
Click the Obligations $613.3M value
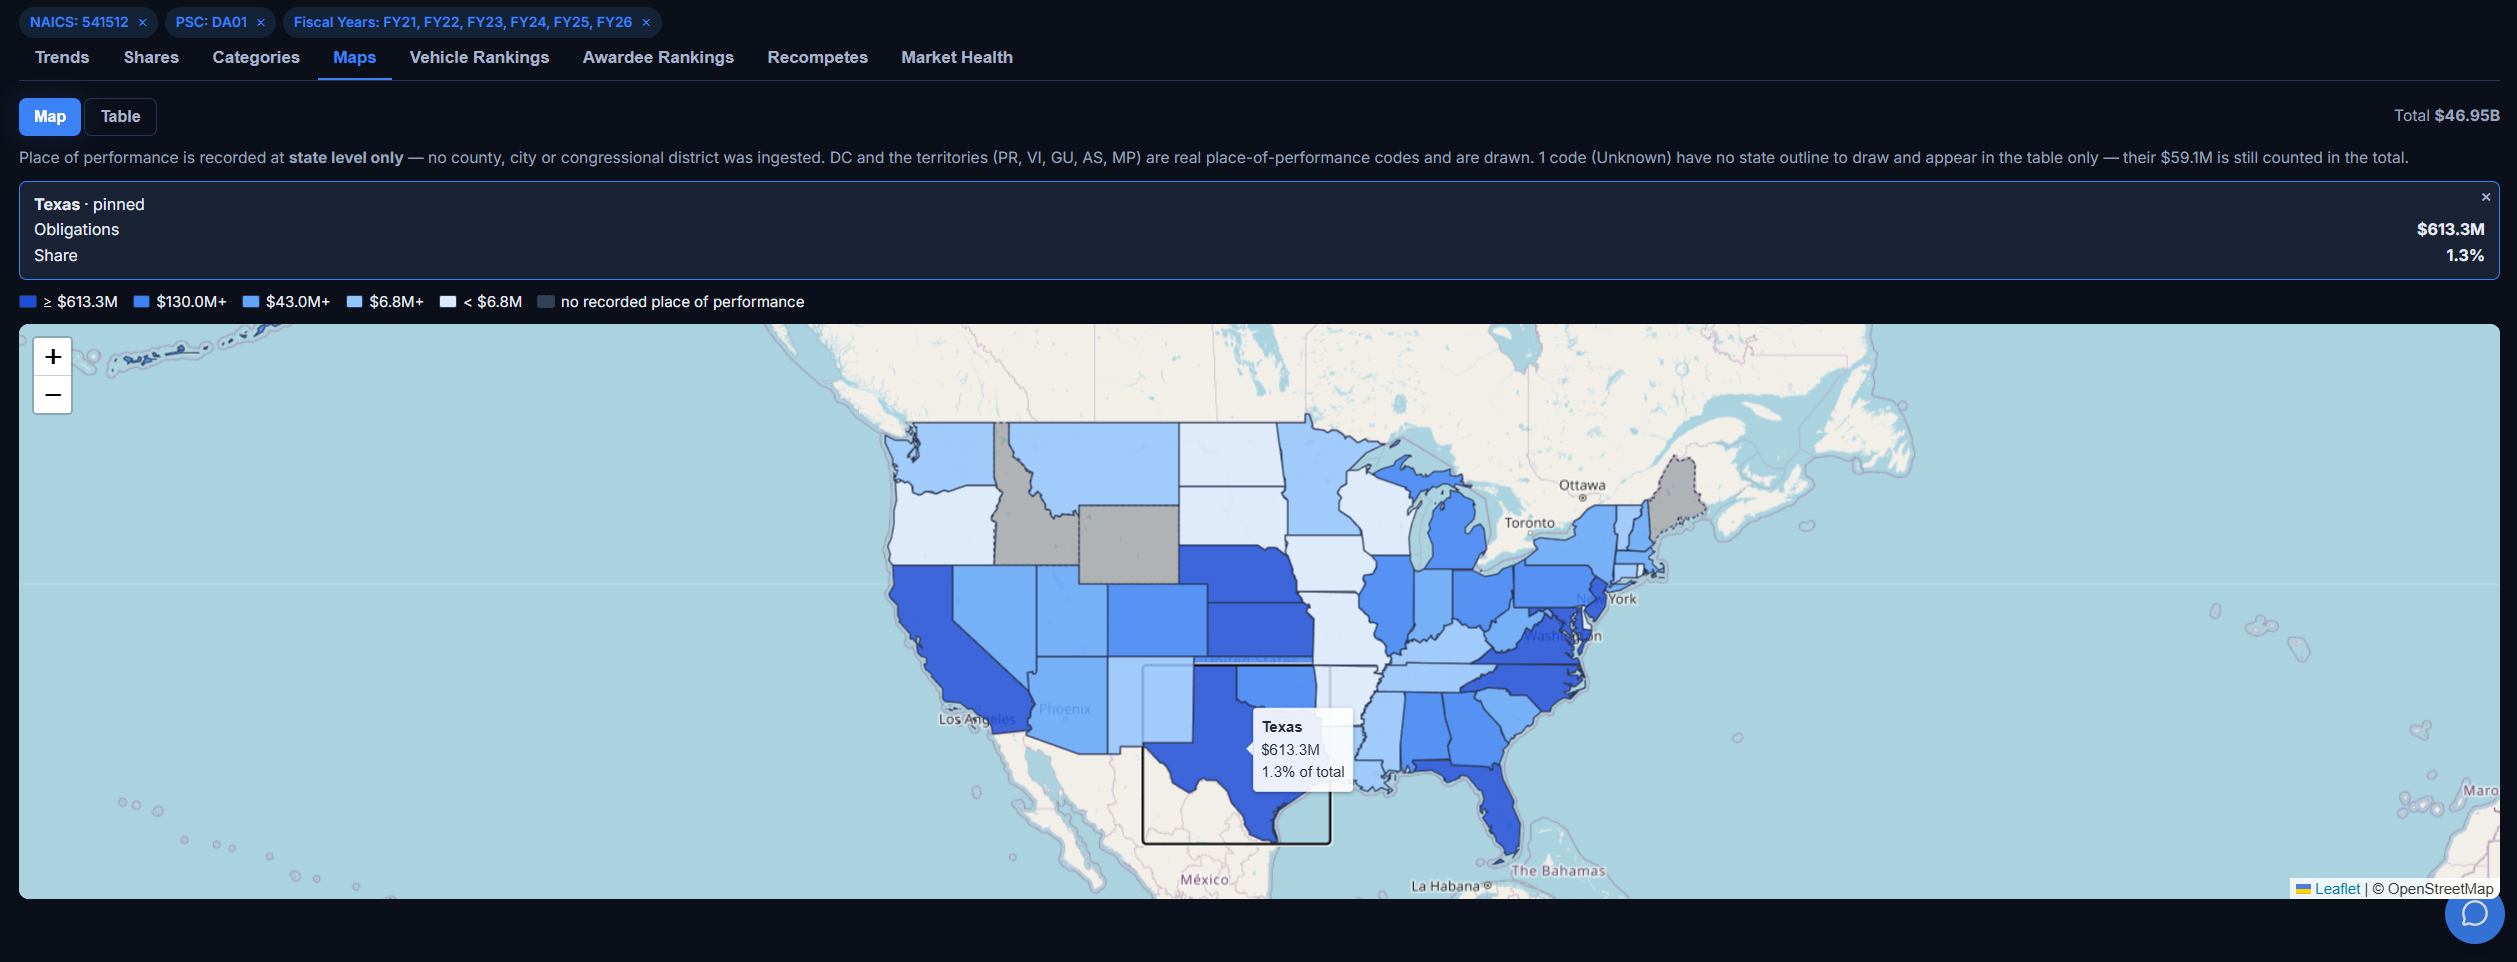pos(2450,229)
